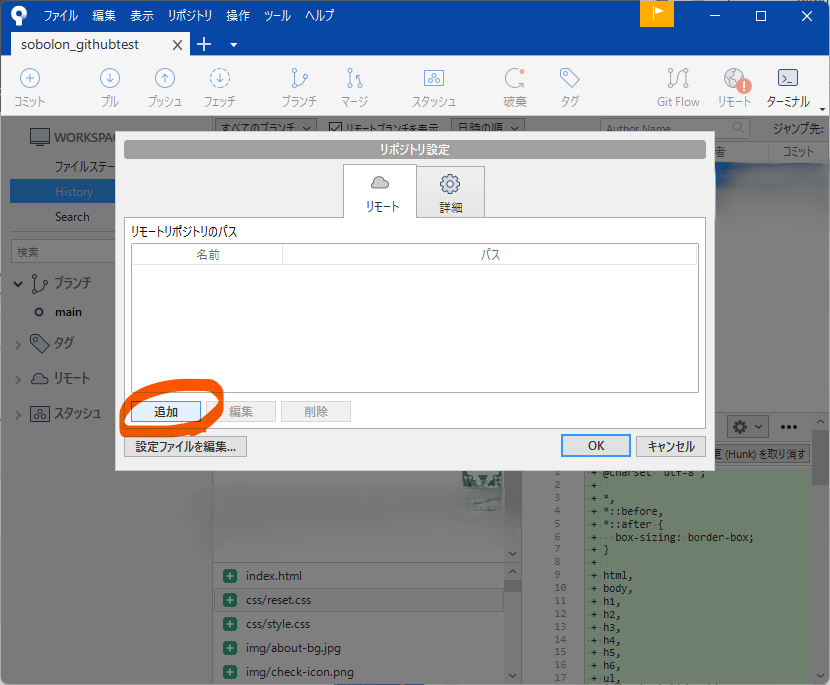Switch to the Details (詳細) dialog tab
Screen dimensions: 830x685
[x=450, y=192]
